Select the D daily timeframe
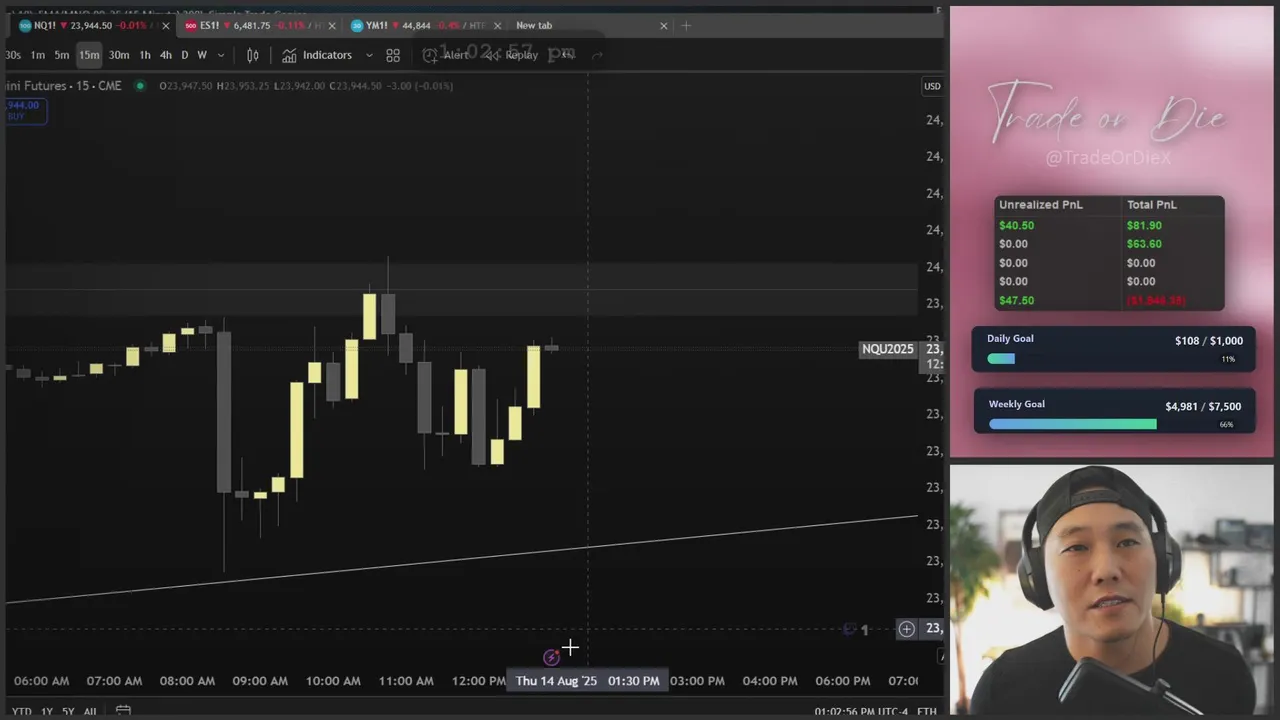Image resolution: width=1280 pixels, height=720 pixels. [x=184, y=55]
